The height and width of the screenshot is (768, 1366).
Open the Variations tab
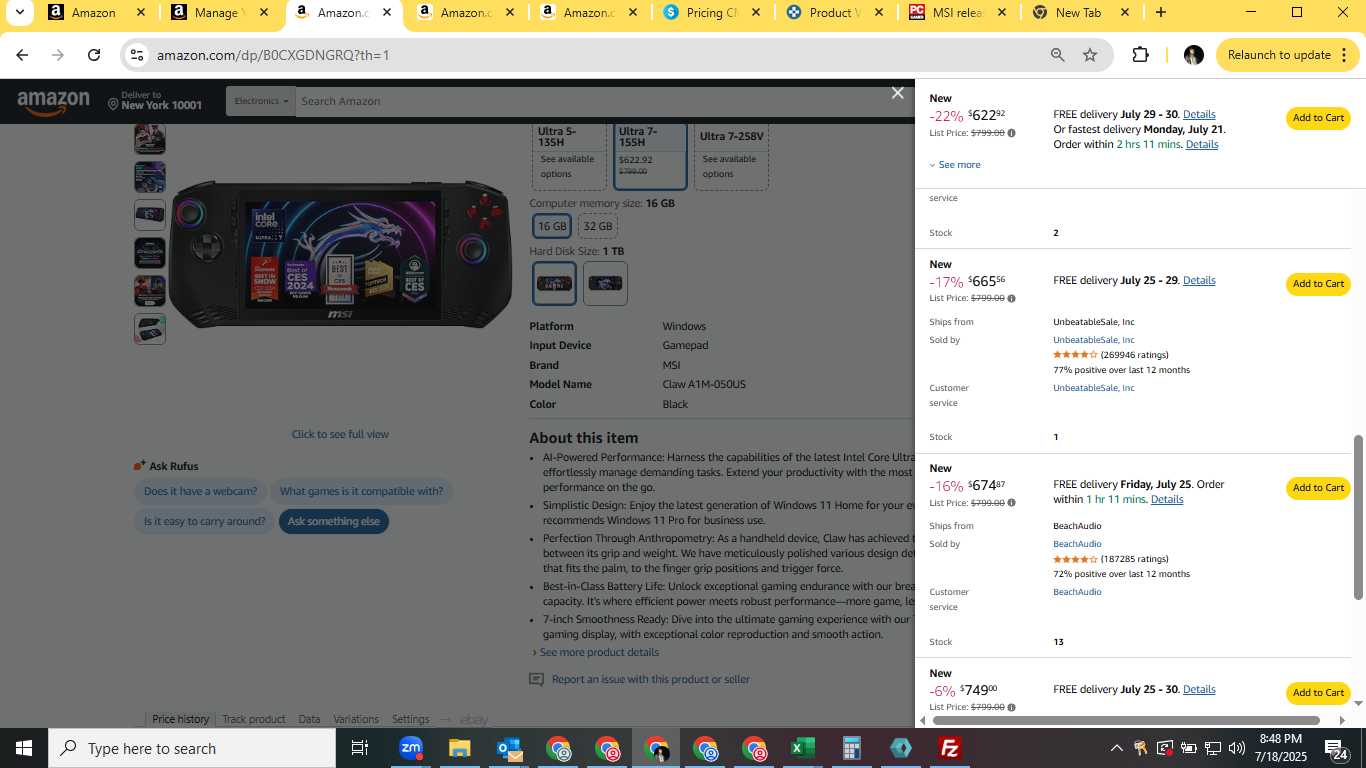[356, 719]
